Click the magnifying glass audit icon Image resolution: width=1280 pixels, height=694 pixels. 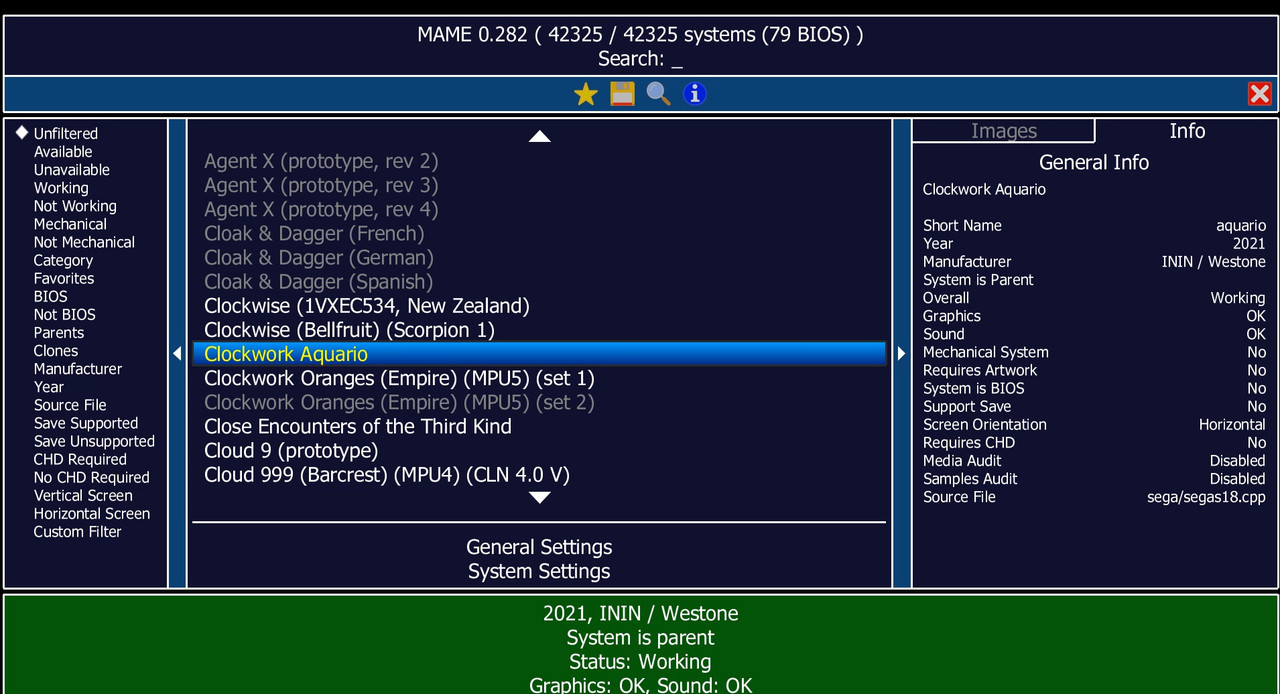point(658,94)
